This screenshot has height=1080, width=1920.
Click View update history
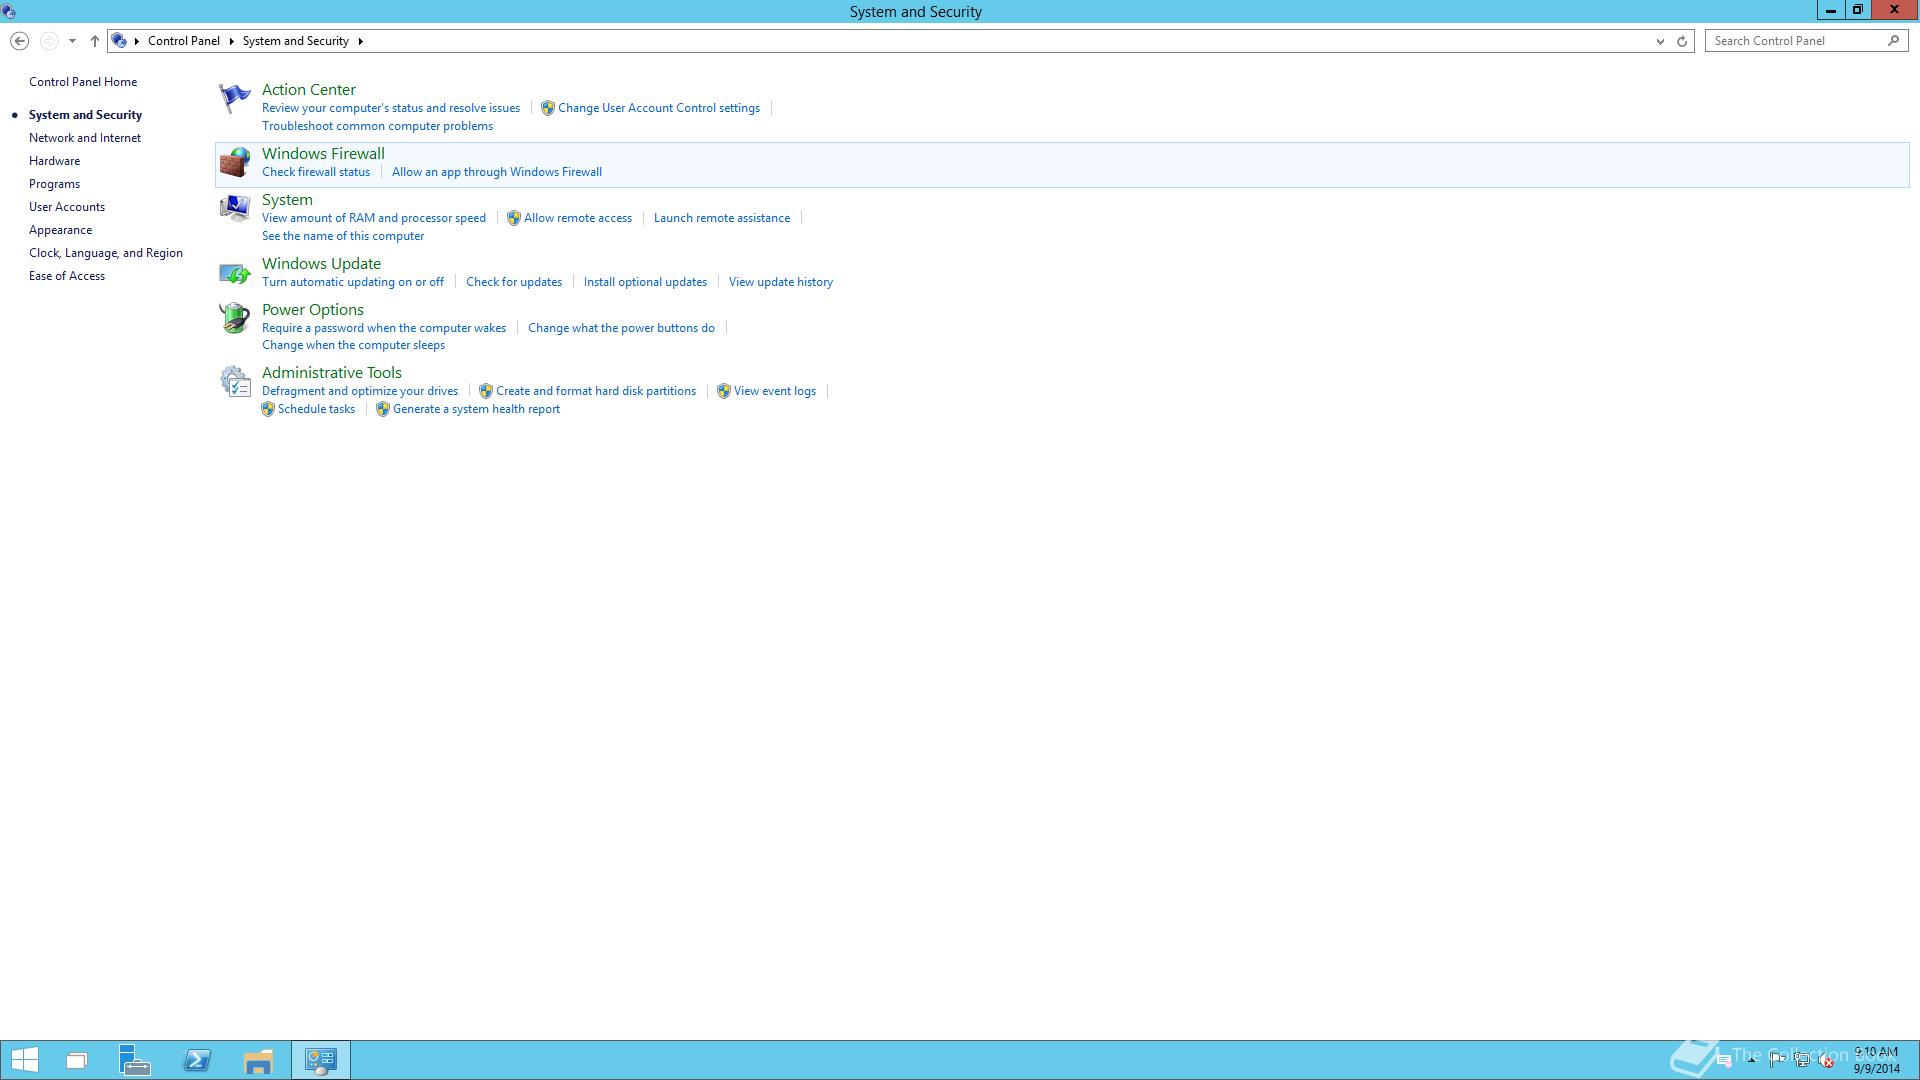tap(781, 282)
